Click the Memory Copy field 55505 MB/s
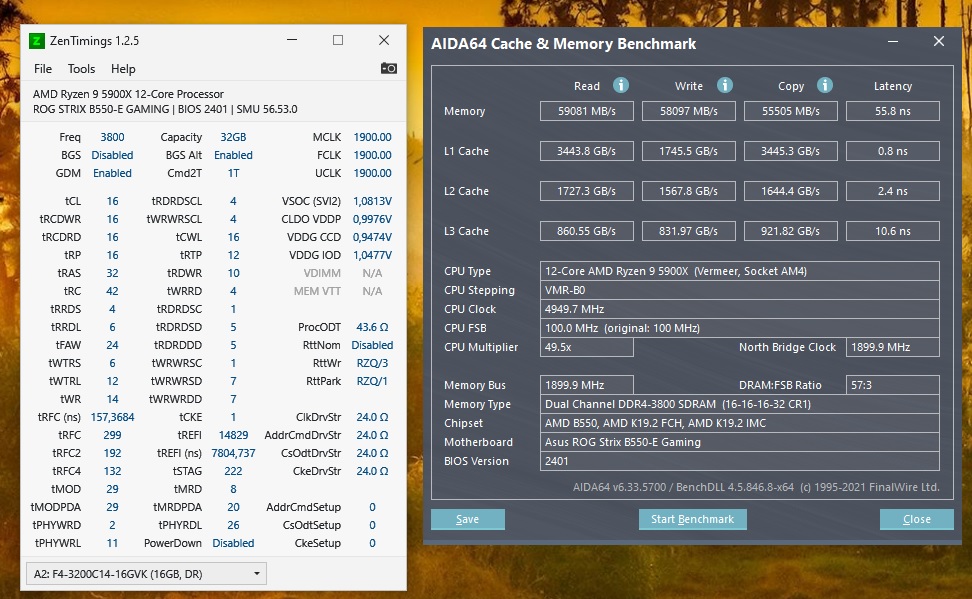The width and height of the screenshot is (972, 599). (x=790, y=111)
